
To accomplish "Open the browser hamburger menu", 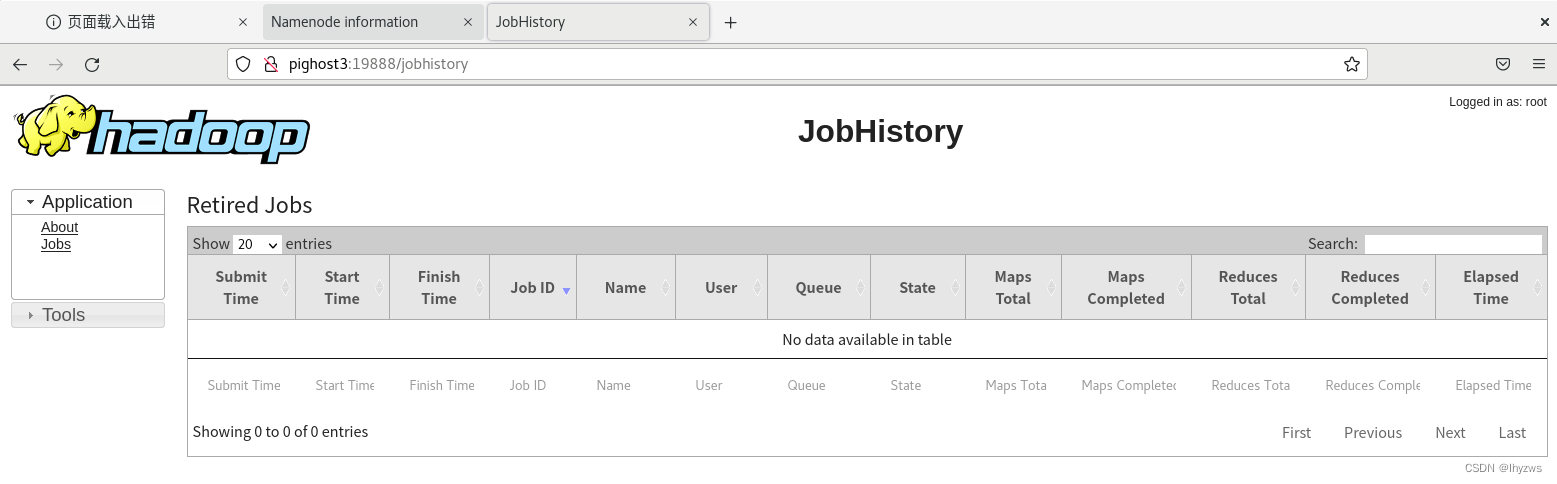I will click(x=1538, y=64).
